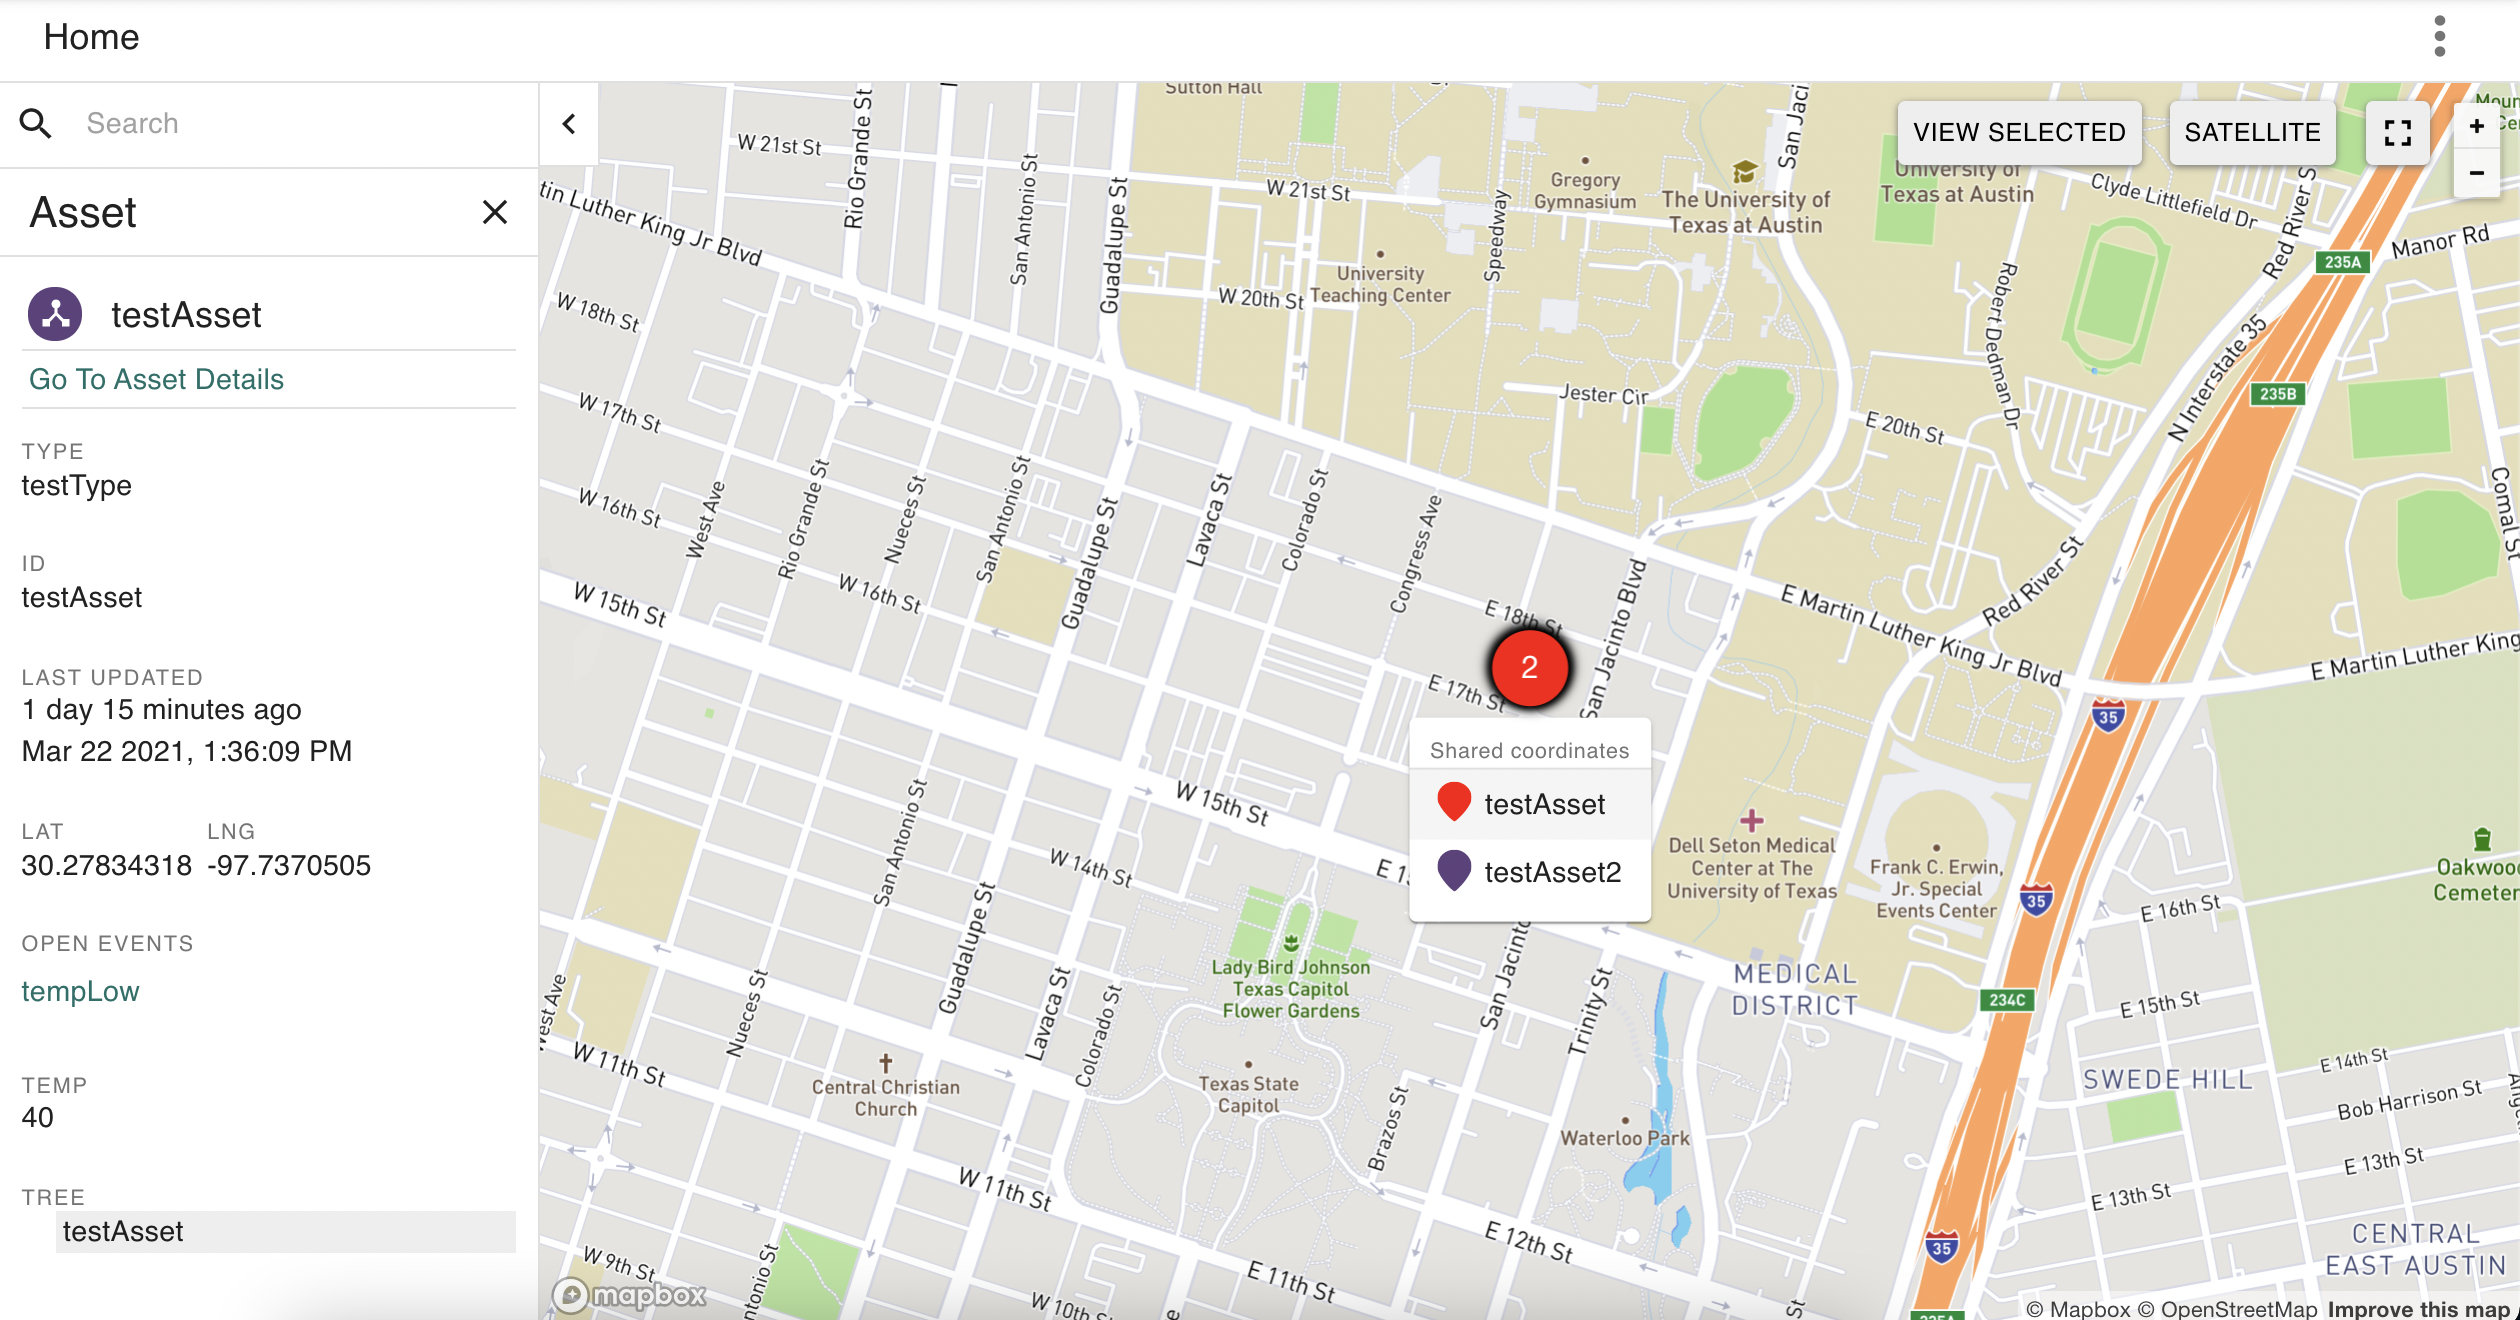The image size is (2520, 1320).
Task: Zoom out on the map
Action: [2477, 173]
